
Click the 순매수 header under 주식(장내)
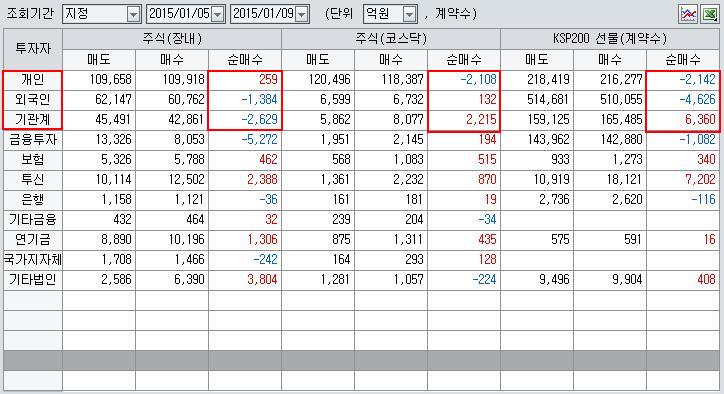pos(245,60)
